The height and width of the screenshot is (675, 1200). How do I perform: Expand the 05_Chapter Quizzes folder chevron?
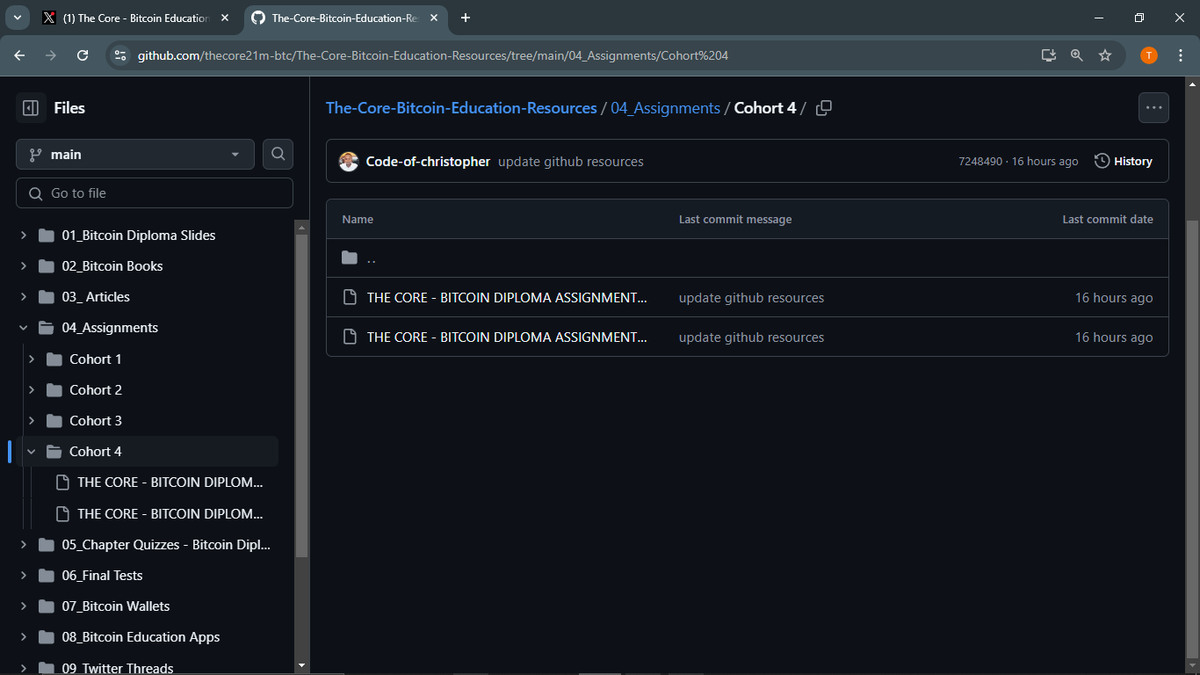pos(23,545)
